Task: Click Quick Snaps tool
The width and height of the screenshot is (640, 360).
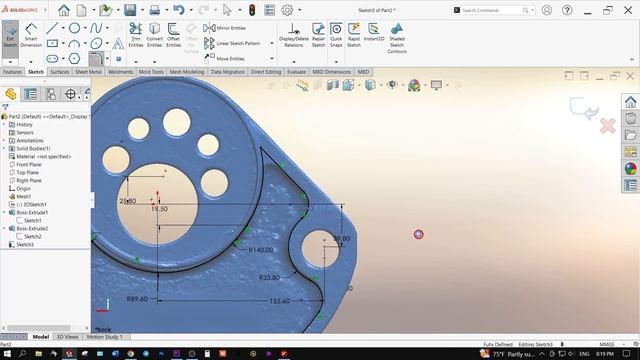Action: coord(336,35)
